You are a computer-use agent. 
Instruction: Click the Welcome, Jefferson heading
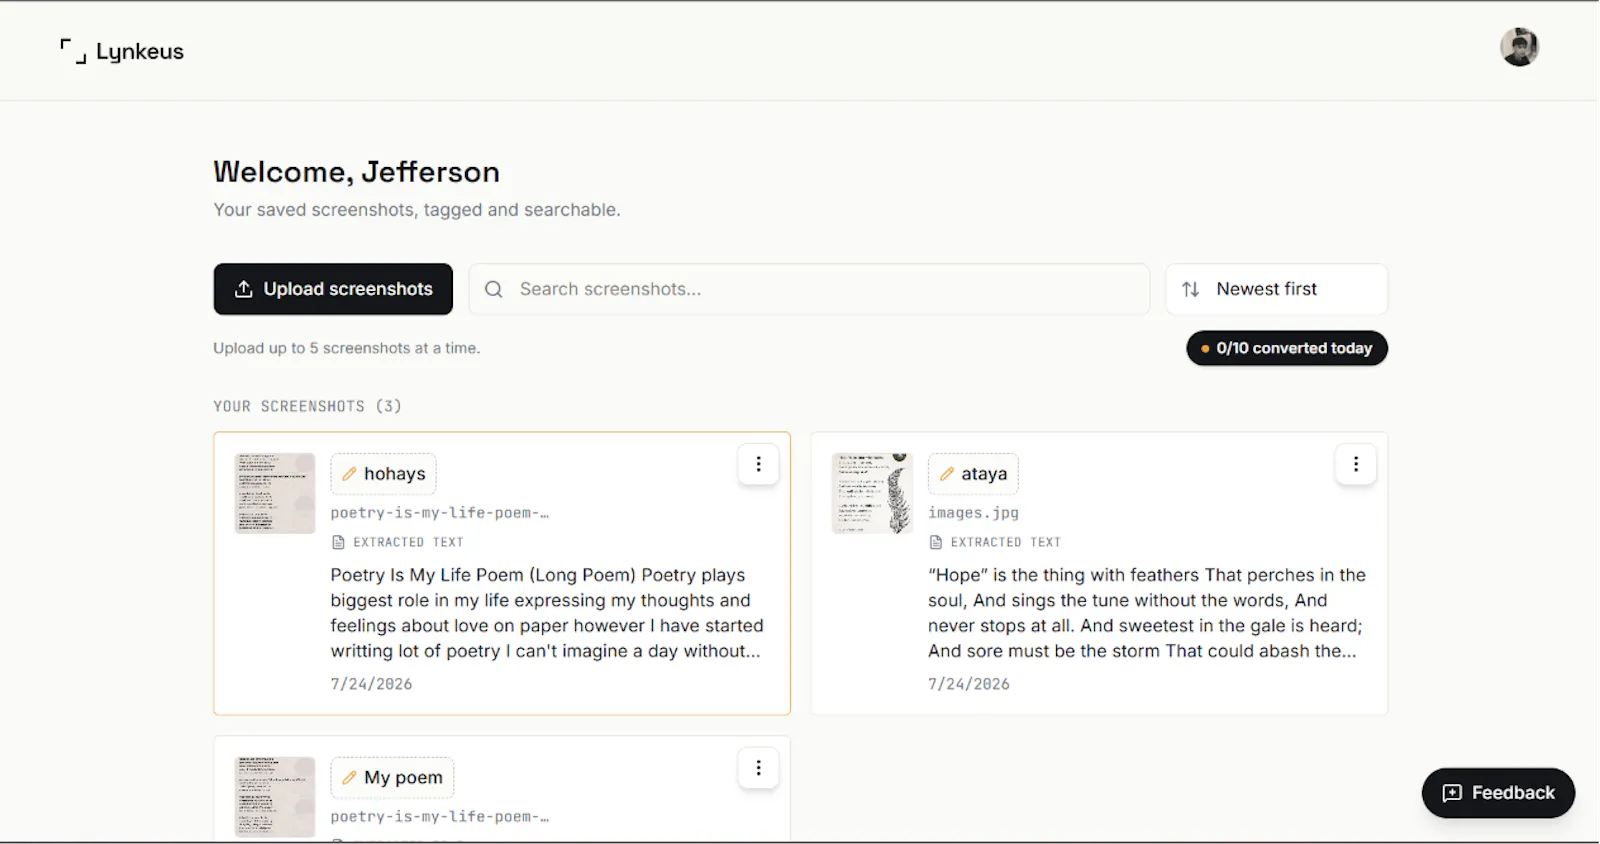pyautogui.click(x=356, y=172)
